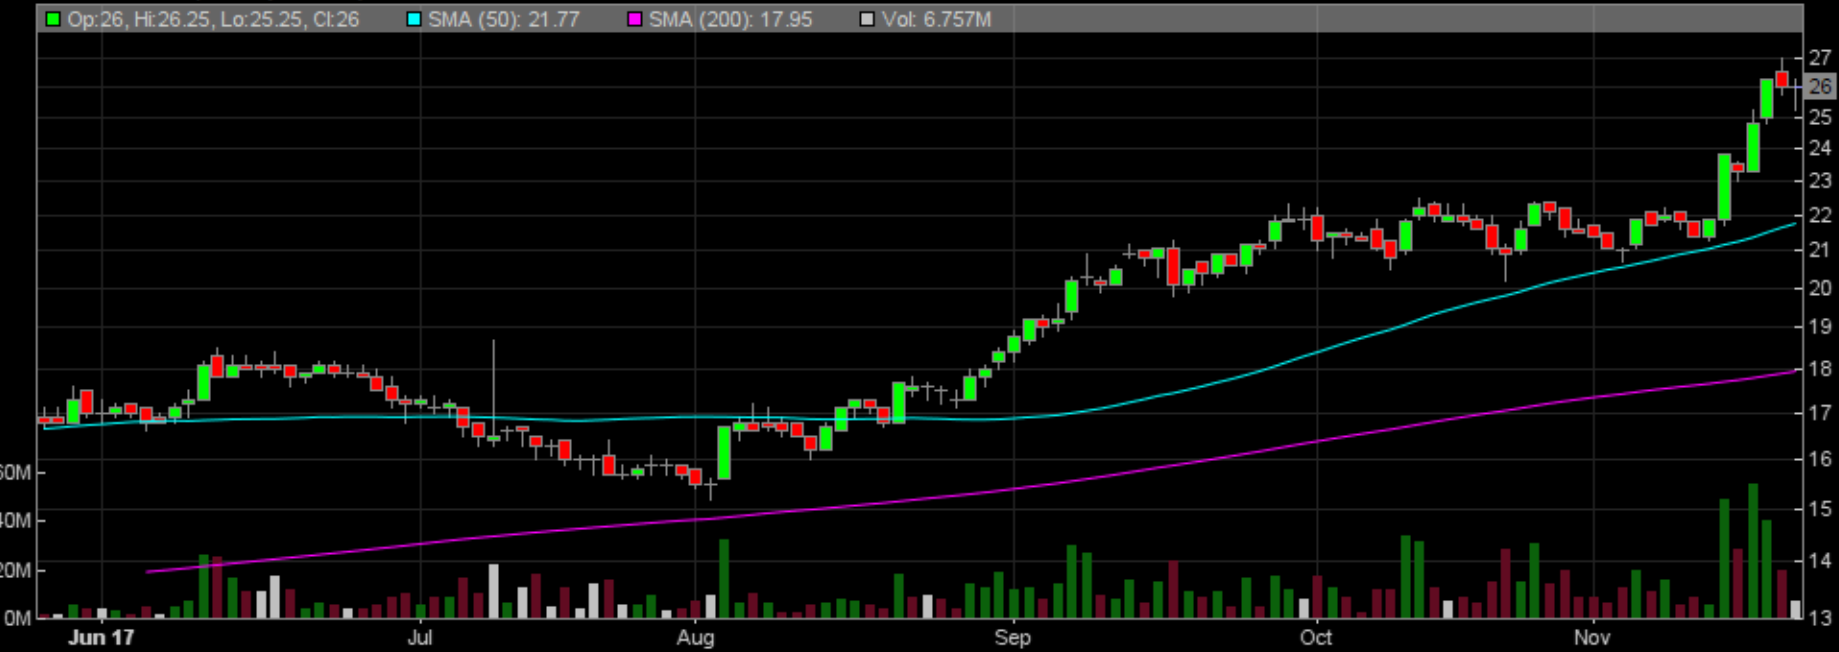The image size is (1839, 652).
Task: Click the 23 price axis label
Action: pyautogui.click(x=1820, y=181)
